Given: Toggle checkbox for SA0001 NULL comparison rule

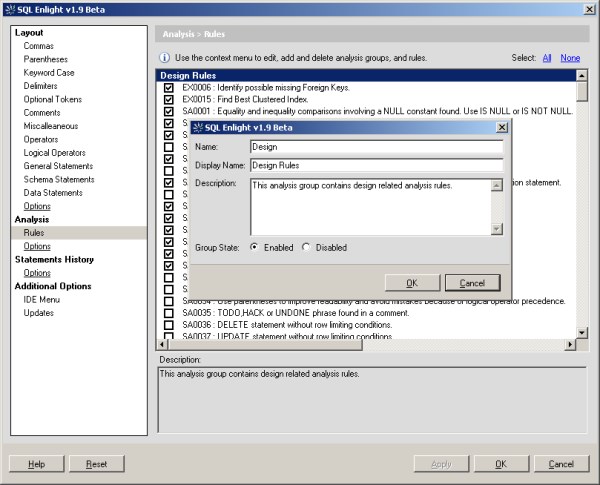Looking at the screenshot, I should click(x=168, y=111).
